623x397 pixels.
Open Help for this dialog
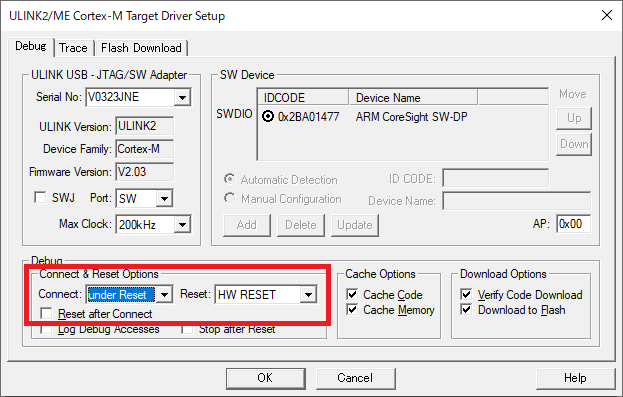575,378
